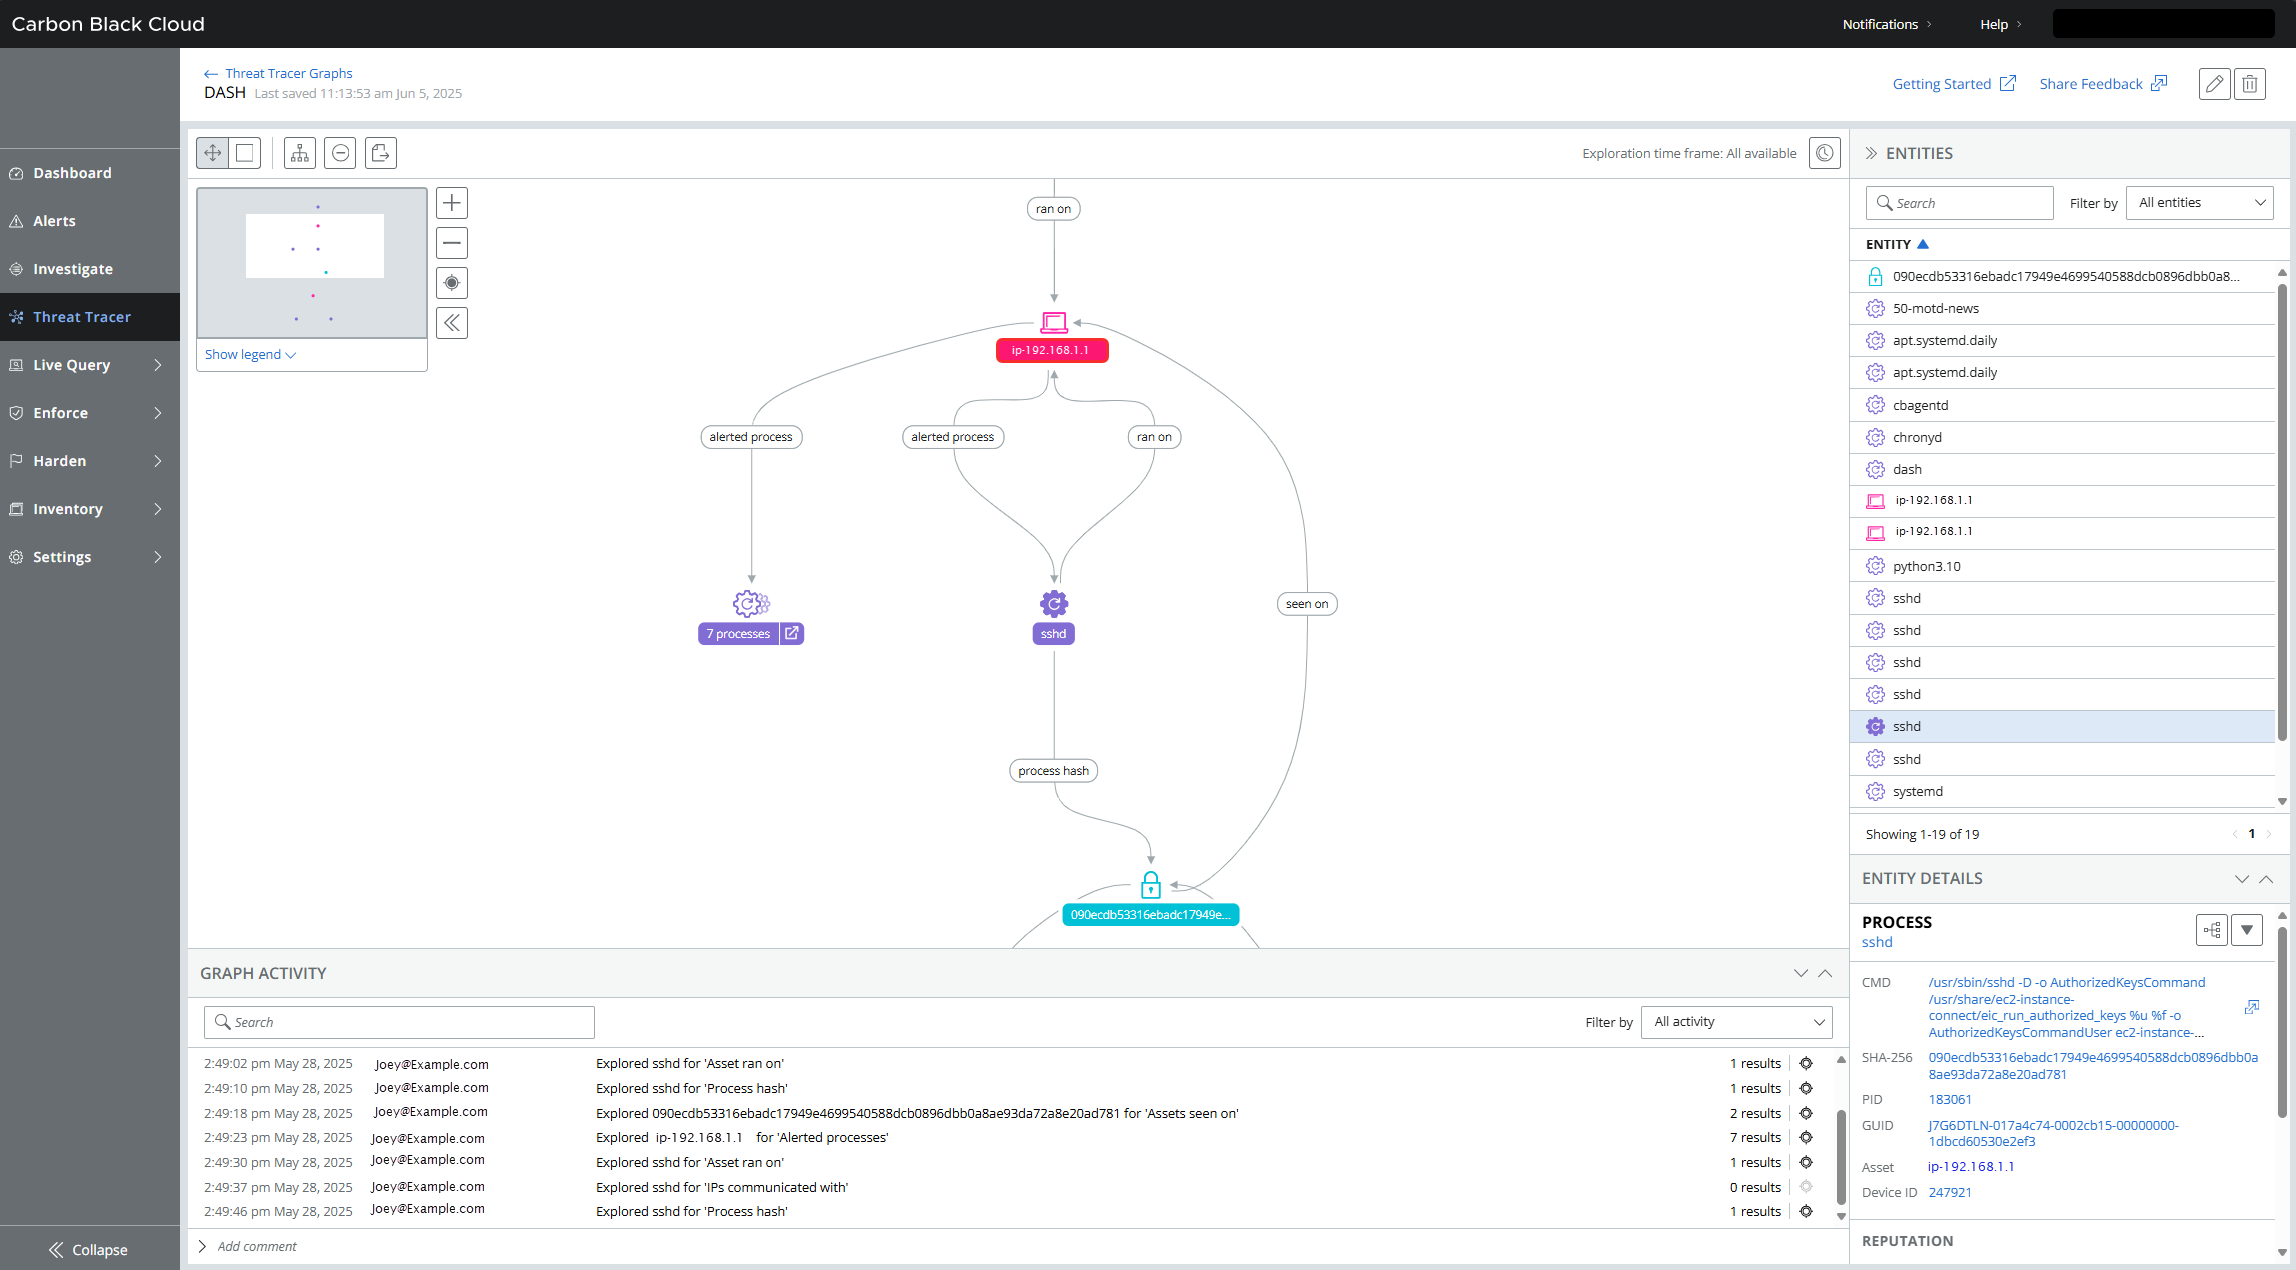This screenshot has height=1270, width=2296.
Task: Open Alerts in sidebar
Action: click(90, 221)
